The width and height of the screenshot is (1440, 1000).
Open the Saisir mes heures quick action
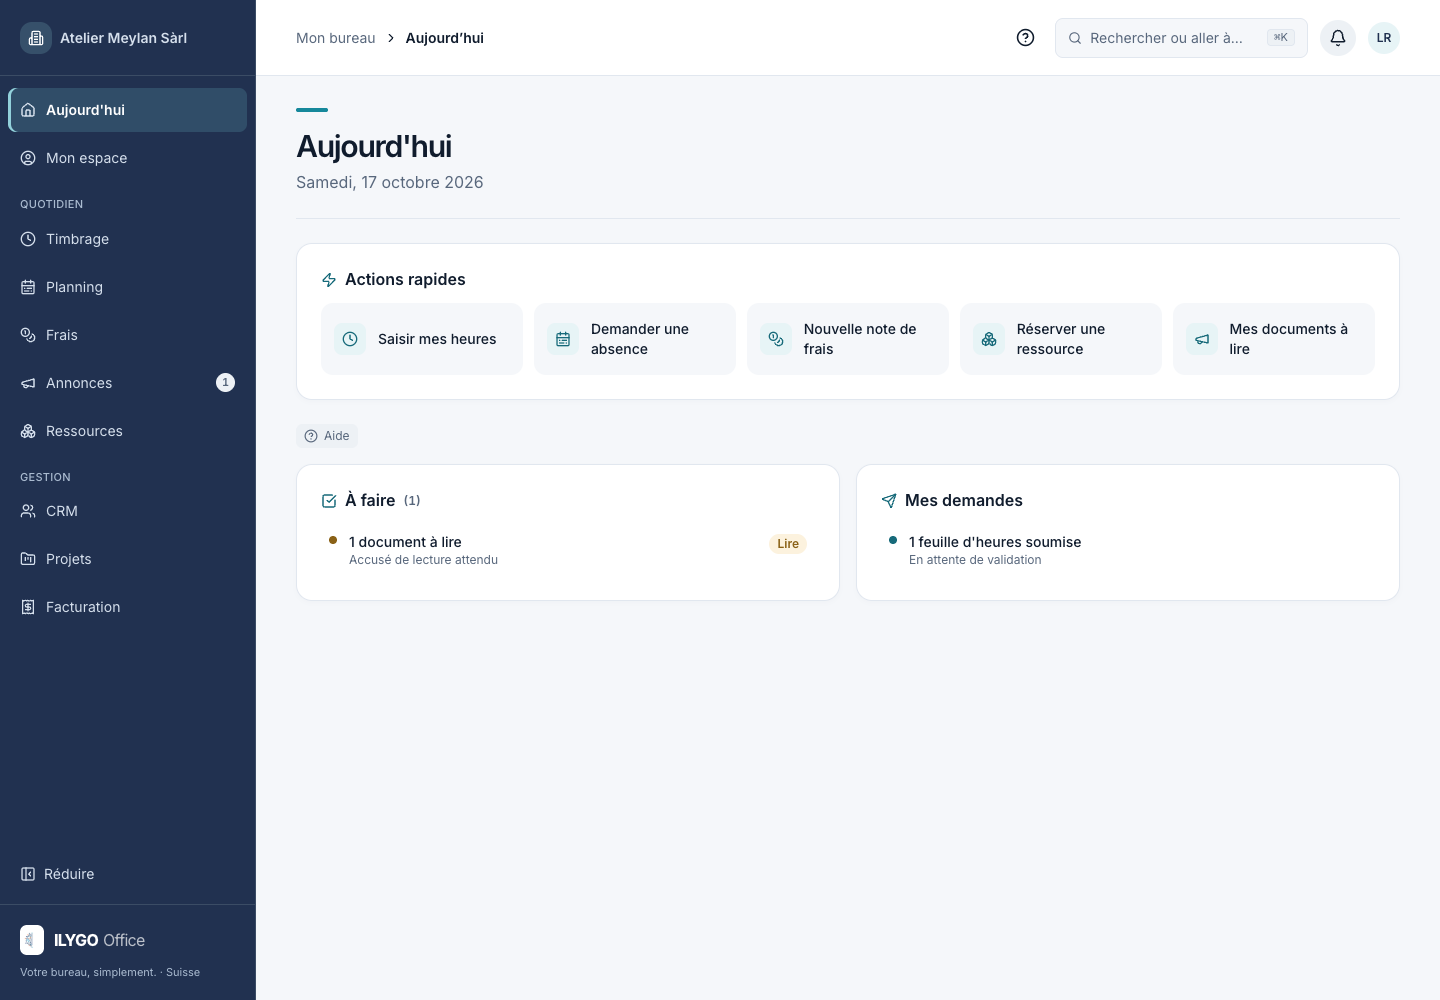click(422, 339)
